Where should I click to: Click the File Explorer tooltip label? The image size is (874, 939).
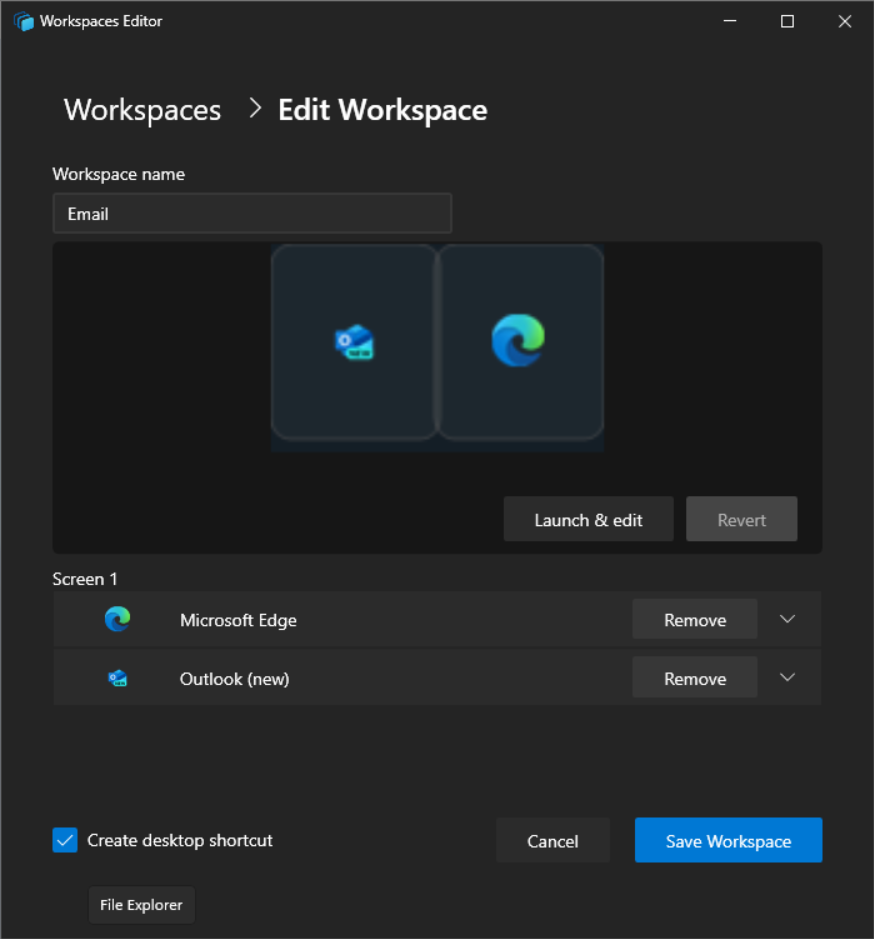(141, 905)
